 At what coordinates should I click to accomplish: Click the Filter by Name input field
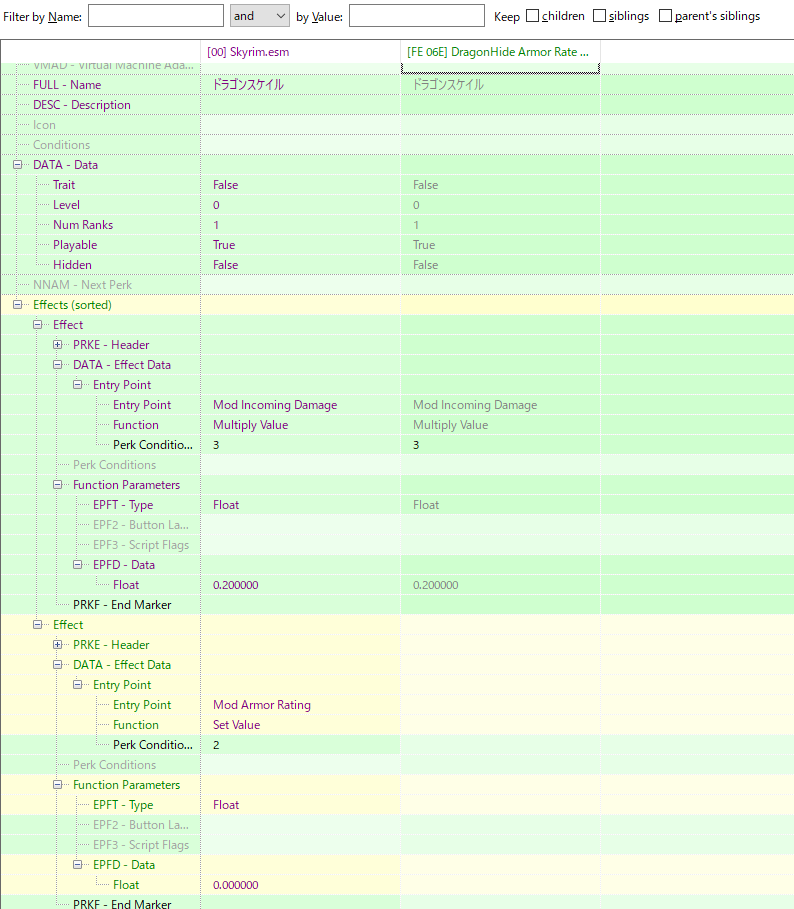[155, 16]
